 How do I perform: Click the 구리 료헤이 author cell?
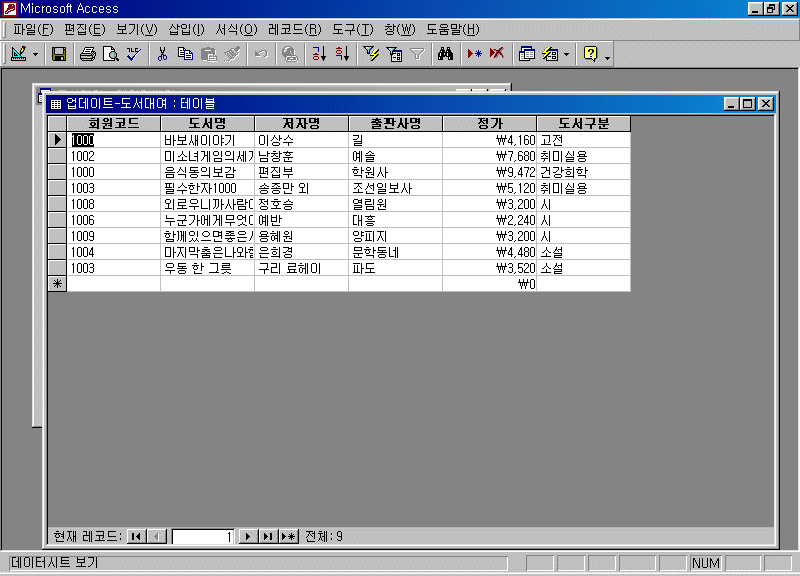302,268
